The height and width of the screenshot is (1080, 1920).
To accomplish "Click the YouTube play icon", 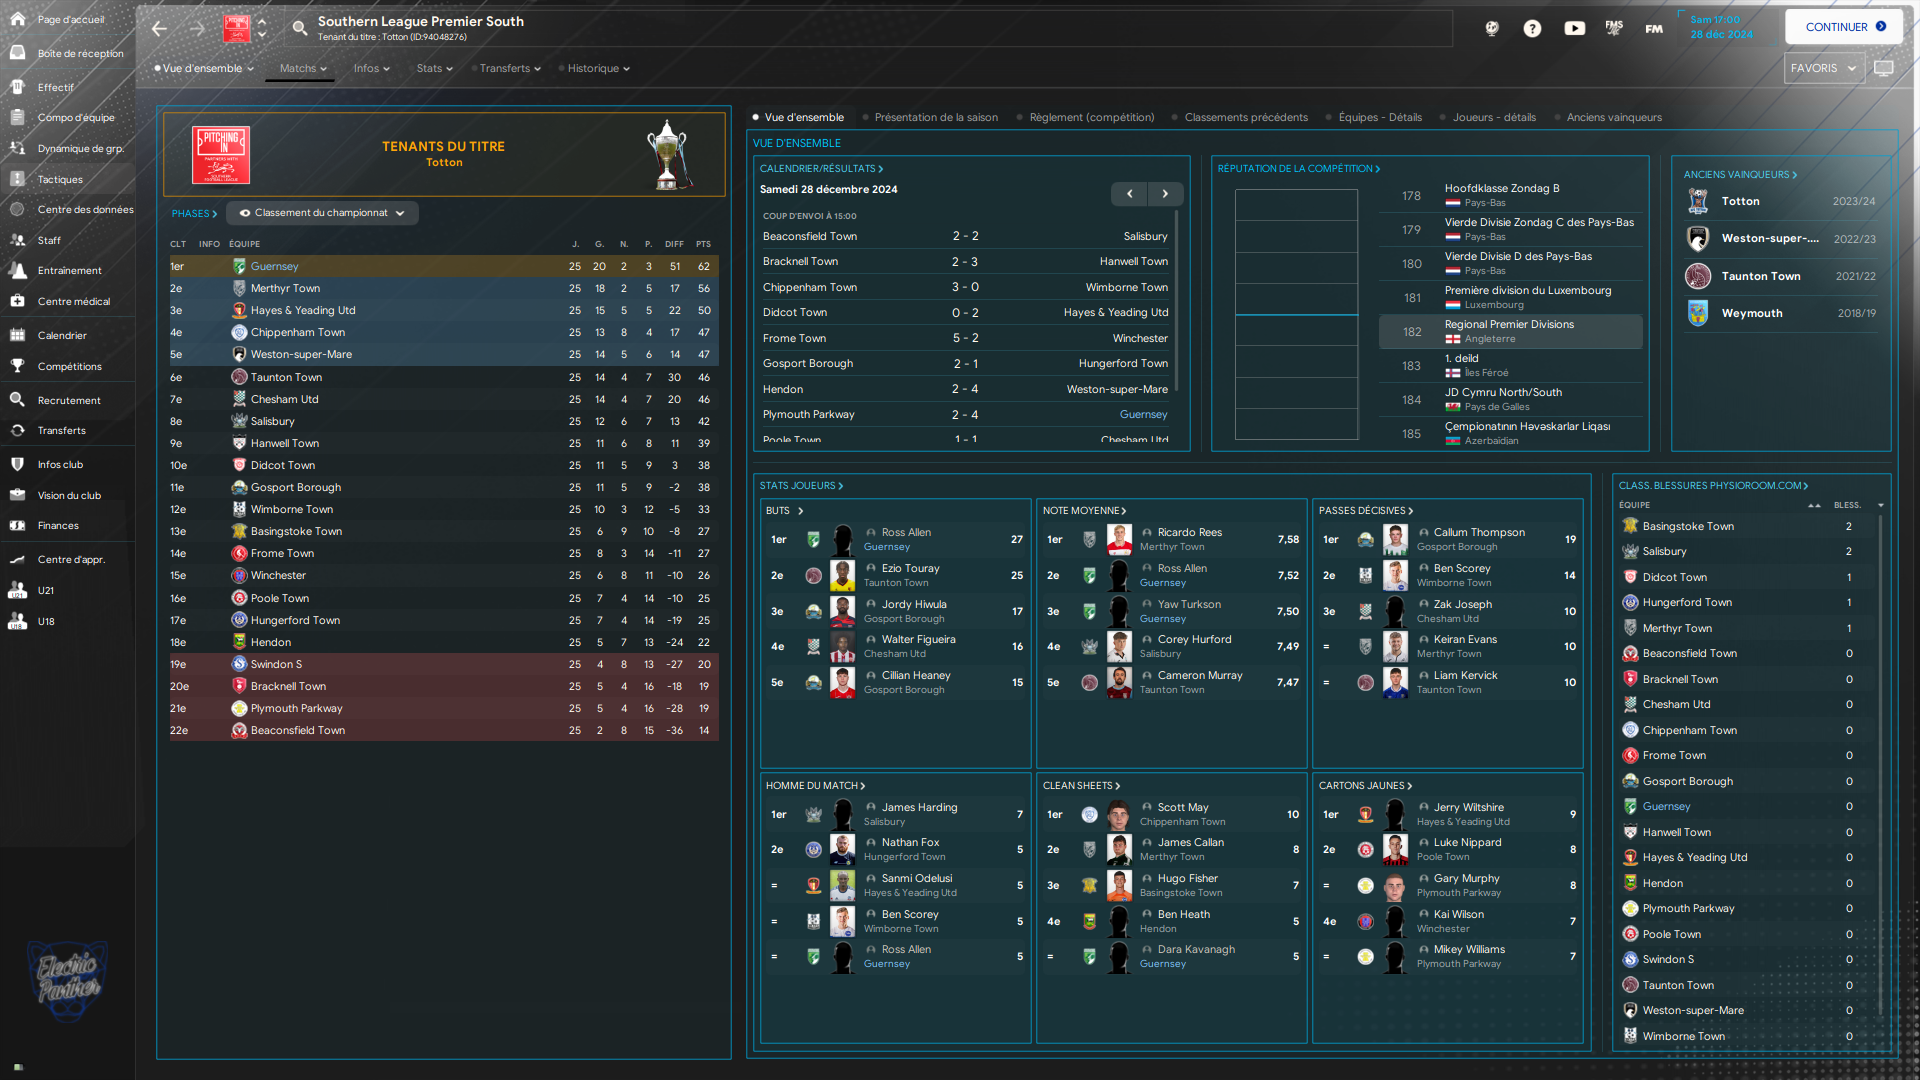I will coord(1574,28).
